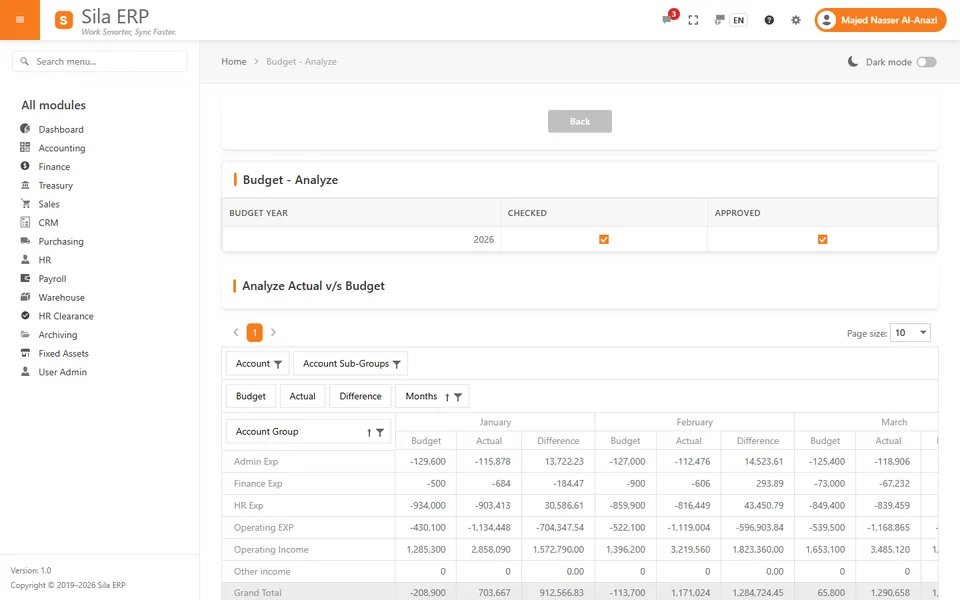960x600 pixels.
Task: Toggle the APPROVED checkbox for 2026
Action: (822, 239)
